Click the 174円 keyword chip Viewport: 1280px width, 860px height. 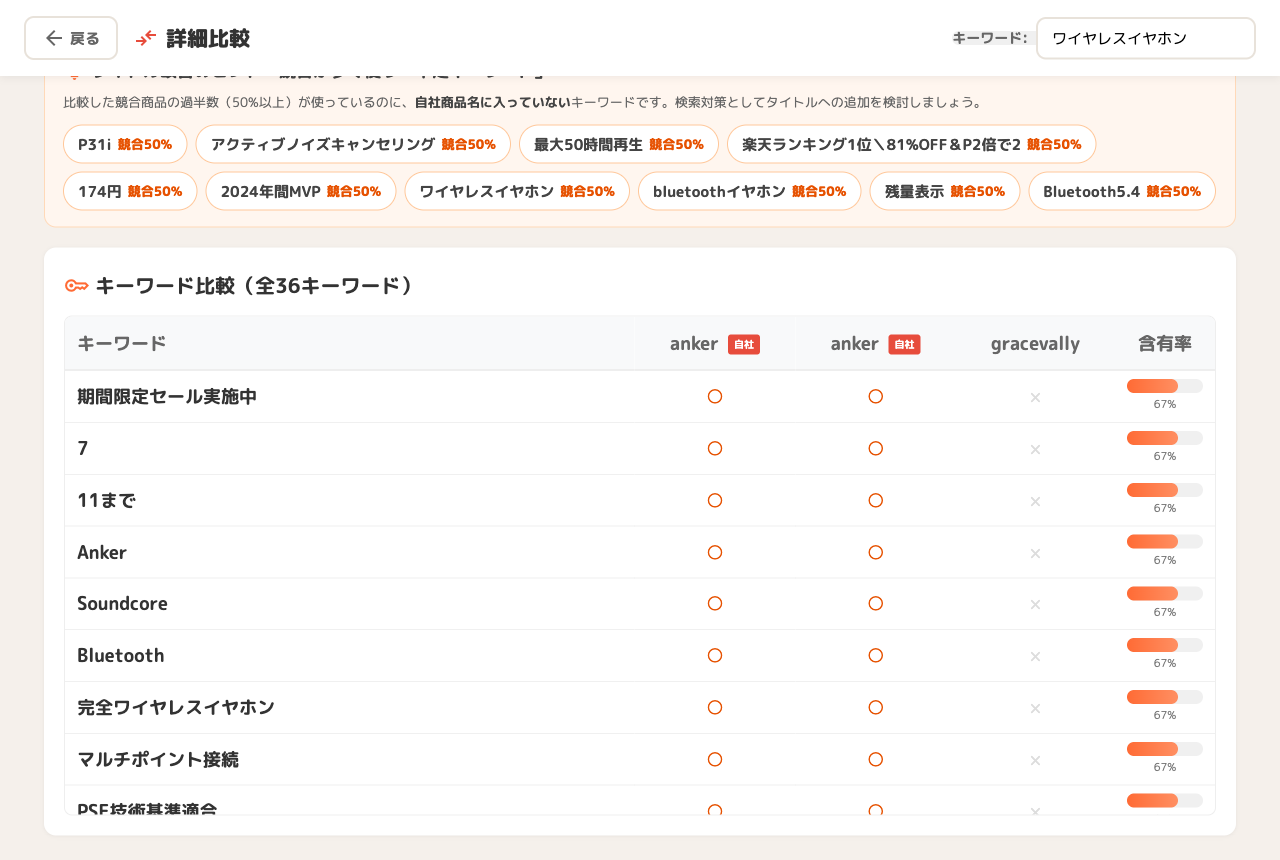tap(130, 191)
